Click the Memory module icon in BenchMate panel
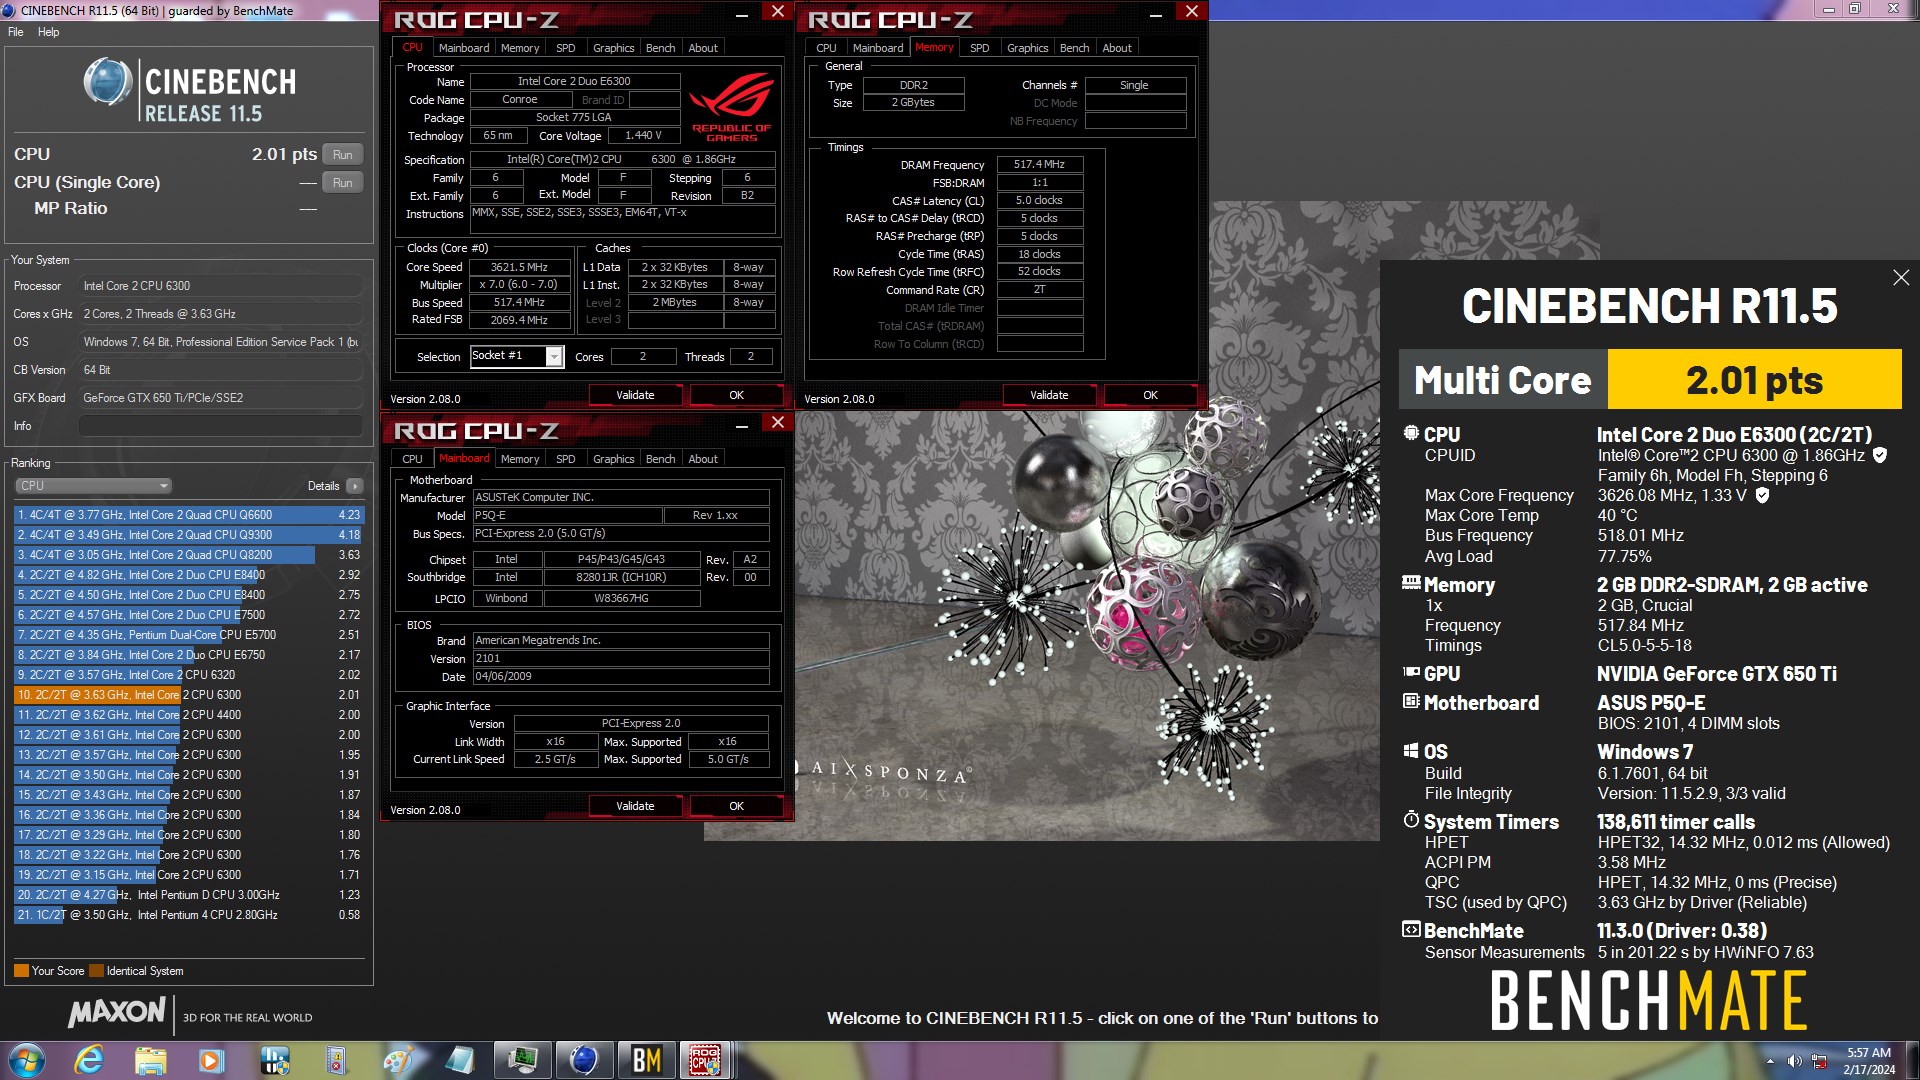This screenshot has width=1920, height=1080. tap(1411, 583)
